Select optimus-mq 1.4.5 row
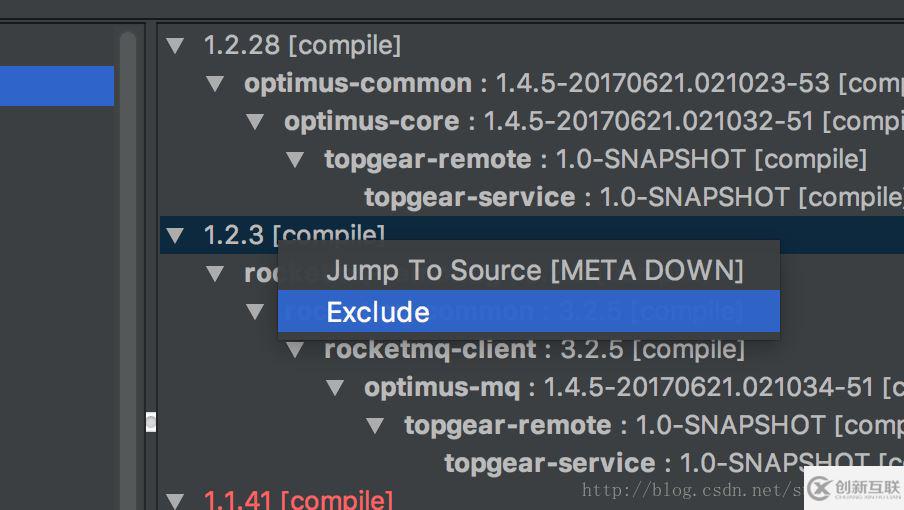Image resolution: width=904 pixels, height=510 pixels. click(634, 387)
